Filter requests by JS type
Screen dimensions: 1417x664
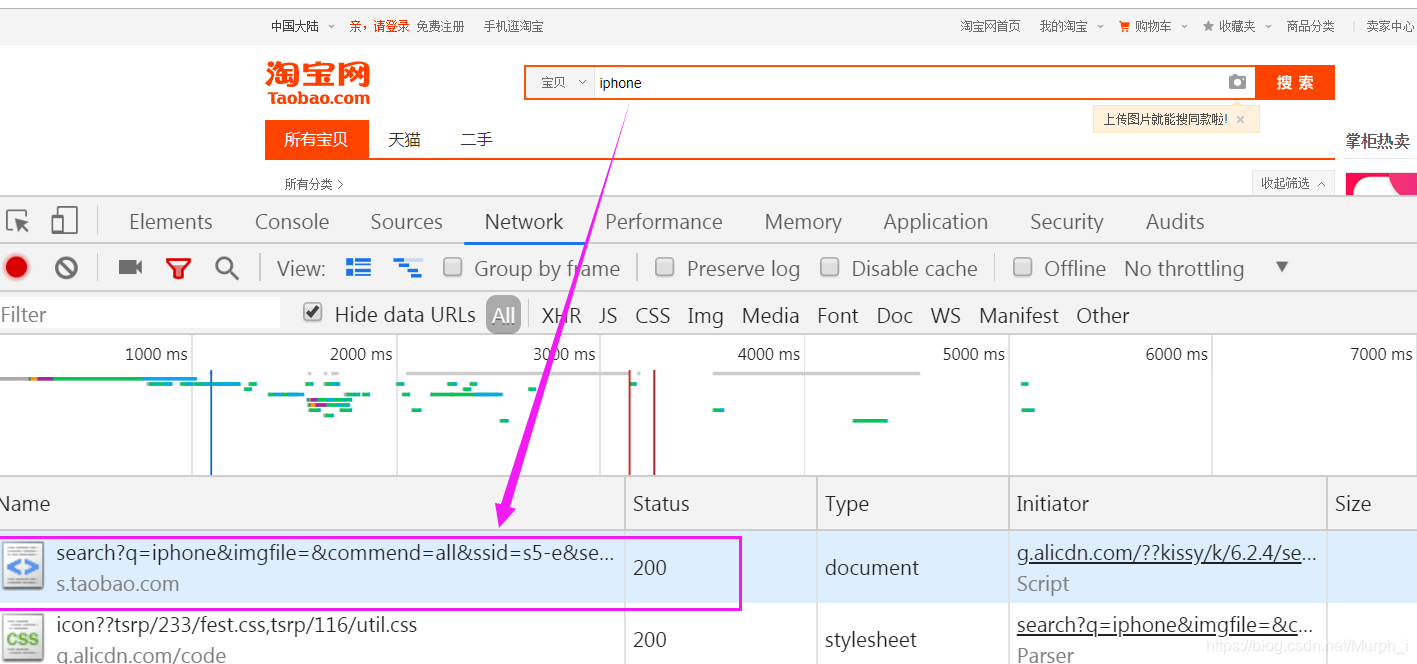pos(608,315)
